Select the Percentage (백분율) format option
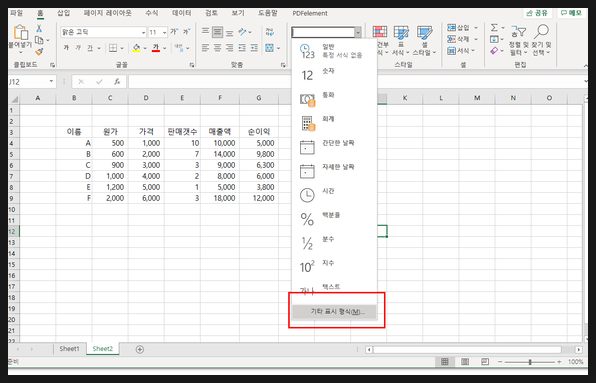The width and height of the screenshot is (596, 383). (334, 219)
